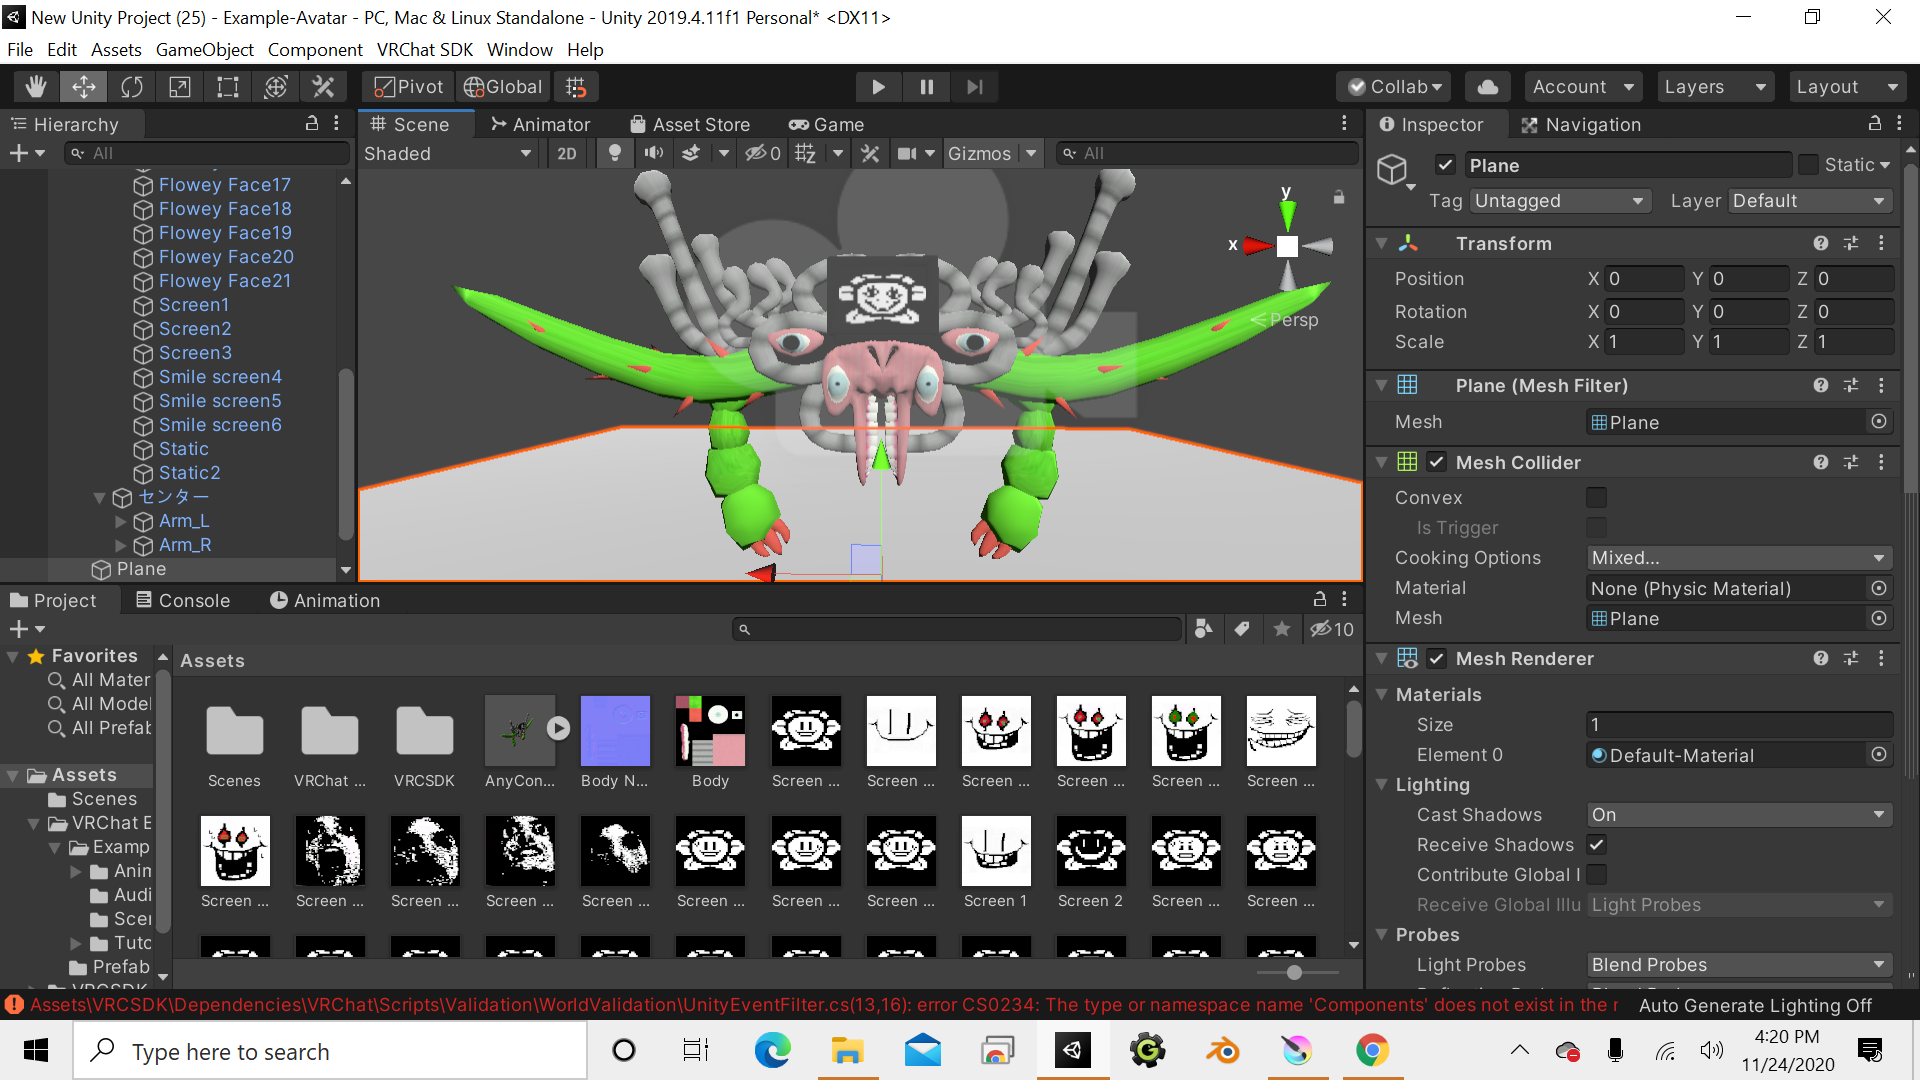Viewport: 1920px width, 1080px height.
Task: Toggle scene effects icon
Action: click(691, 153)
